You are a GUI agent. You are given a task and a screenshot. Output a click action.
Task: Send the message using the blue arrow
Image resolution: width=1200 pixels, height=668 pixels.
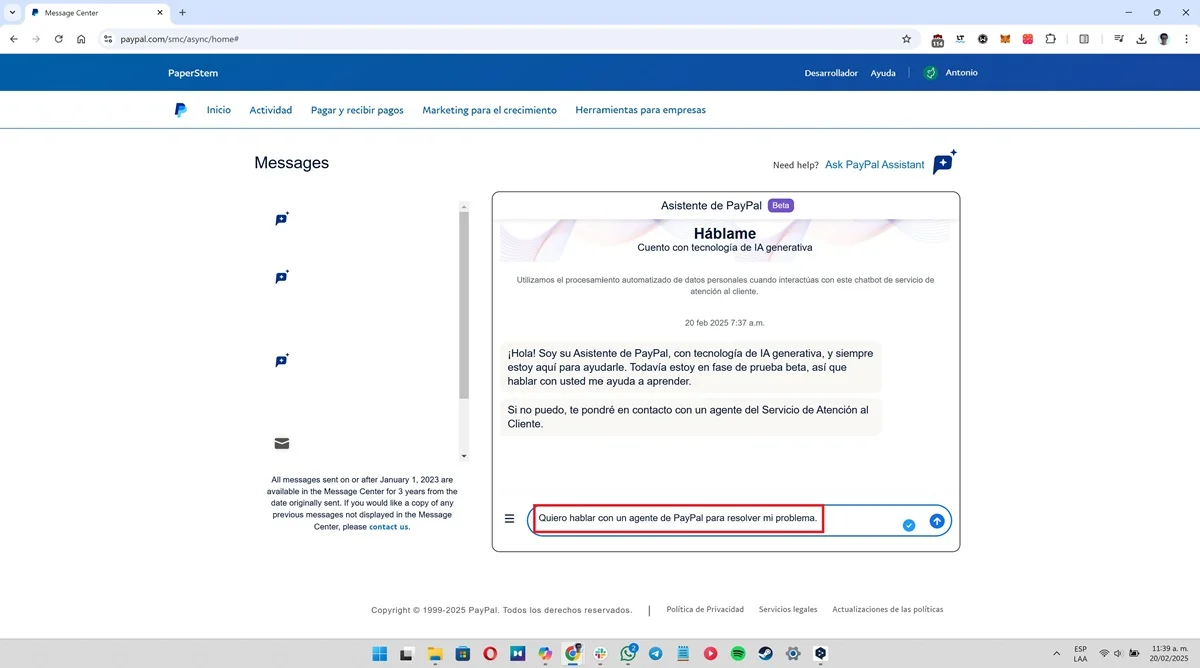coord(936,520)
